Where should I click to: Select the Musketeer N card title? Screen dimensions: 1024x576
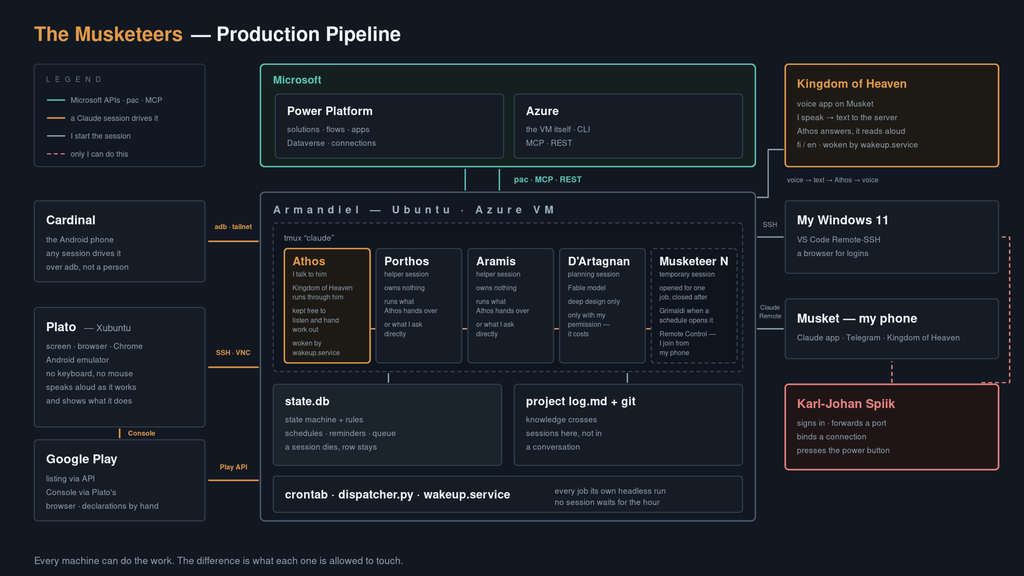pyautogui.click(x=694, y=261)
